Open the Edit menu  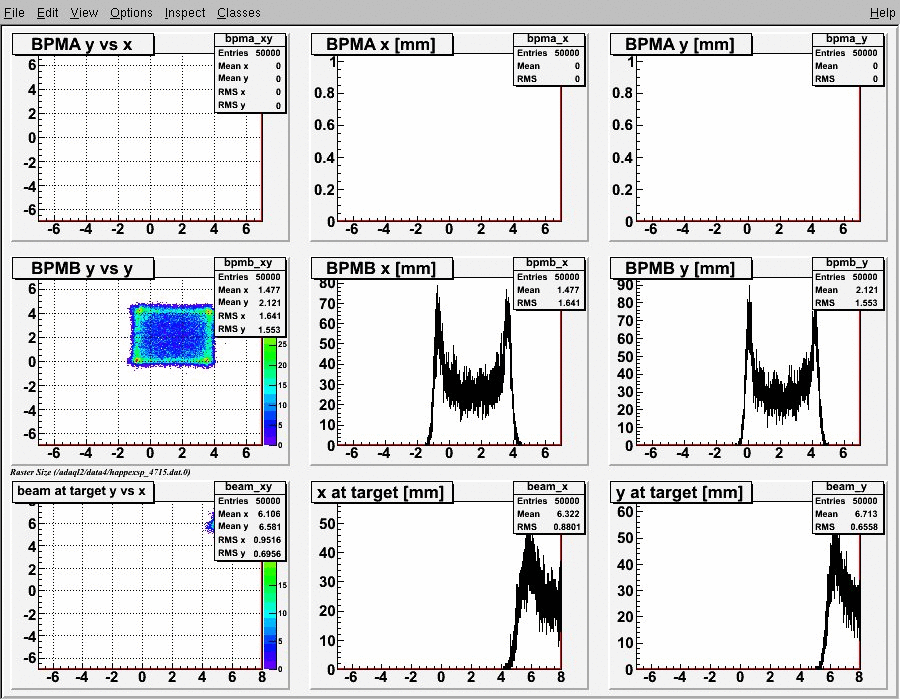click(48, 13)
